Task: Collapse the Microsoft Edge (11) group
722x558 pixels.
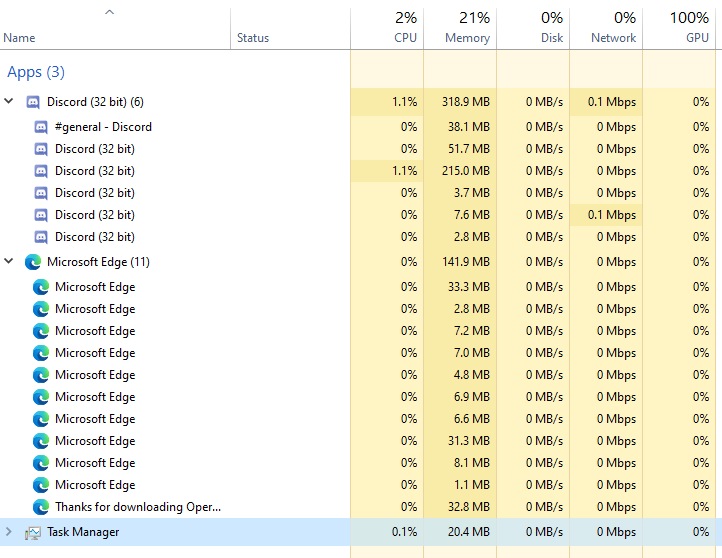Action: [9, 261]
